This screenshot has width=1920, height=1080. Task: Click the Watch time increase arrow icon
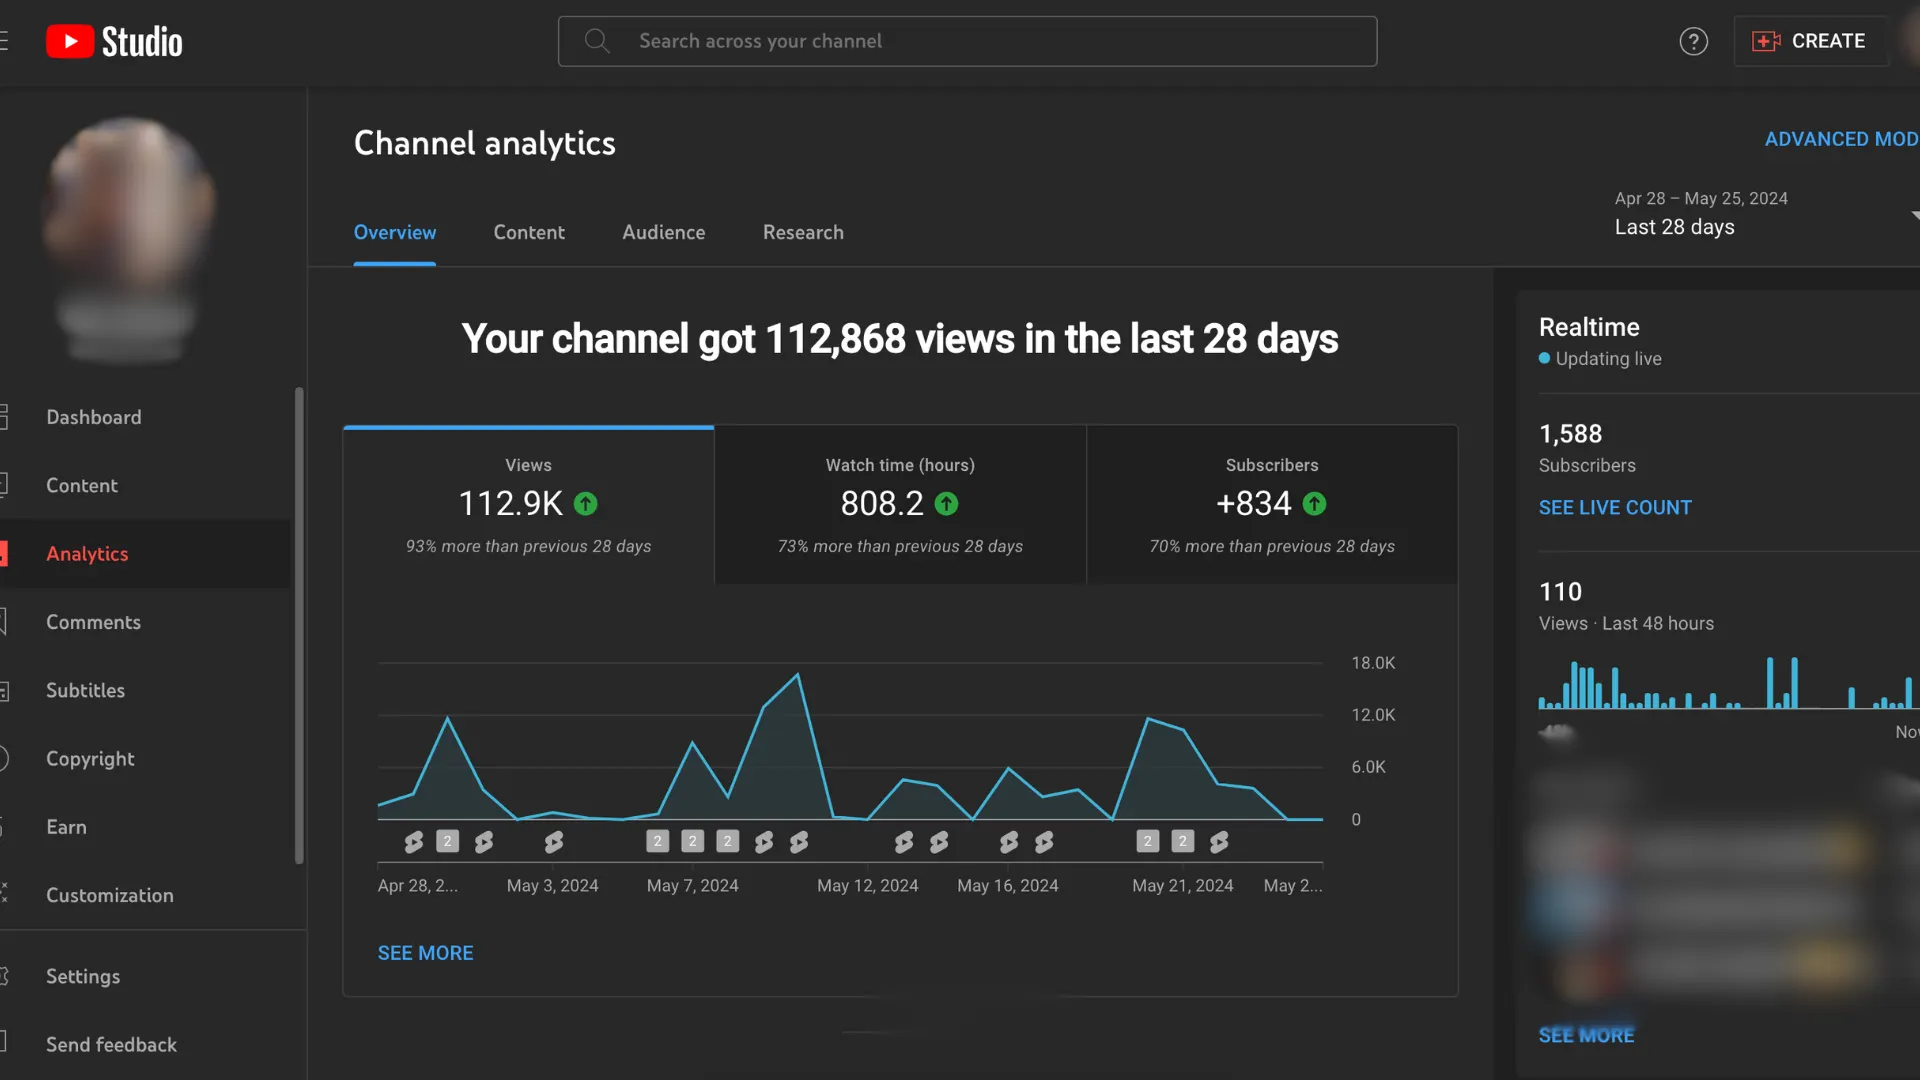pyautogui.click(x=946, y=504)
